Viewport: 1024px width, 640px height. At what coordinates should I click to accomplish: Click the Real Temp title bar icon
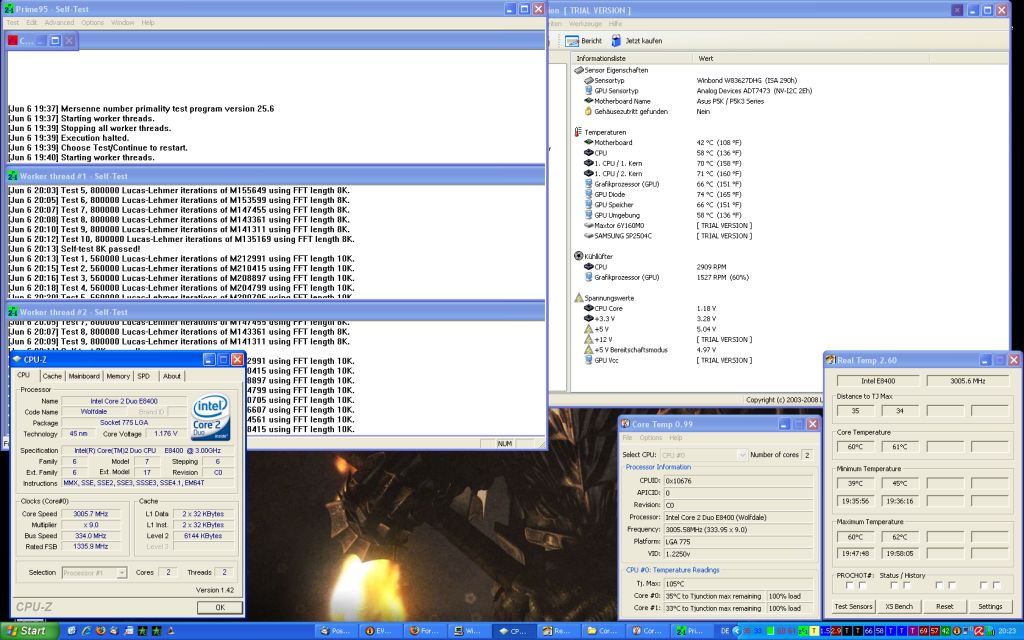pos(831,360)
